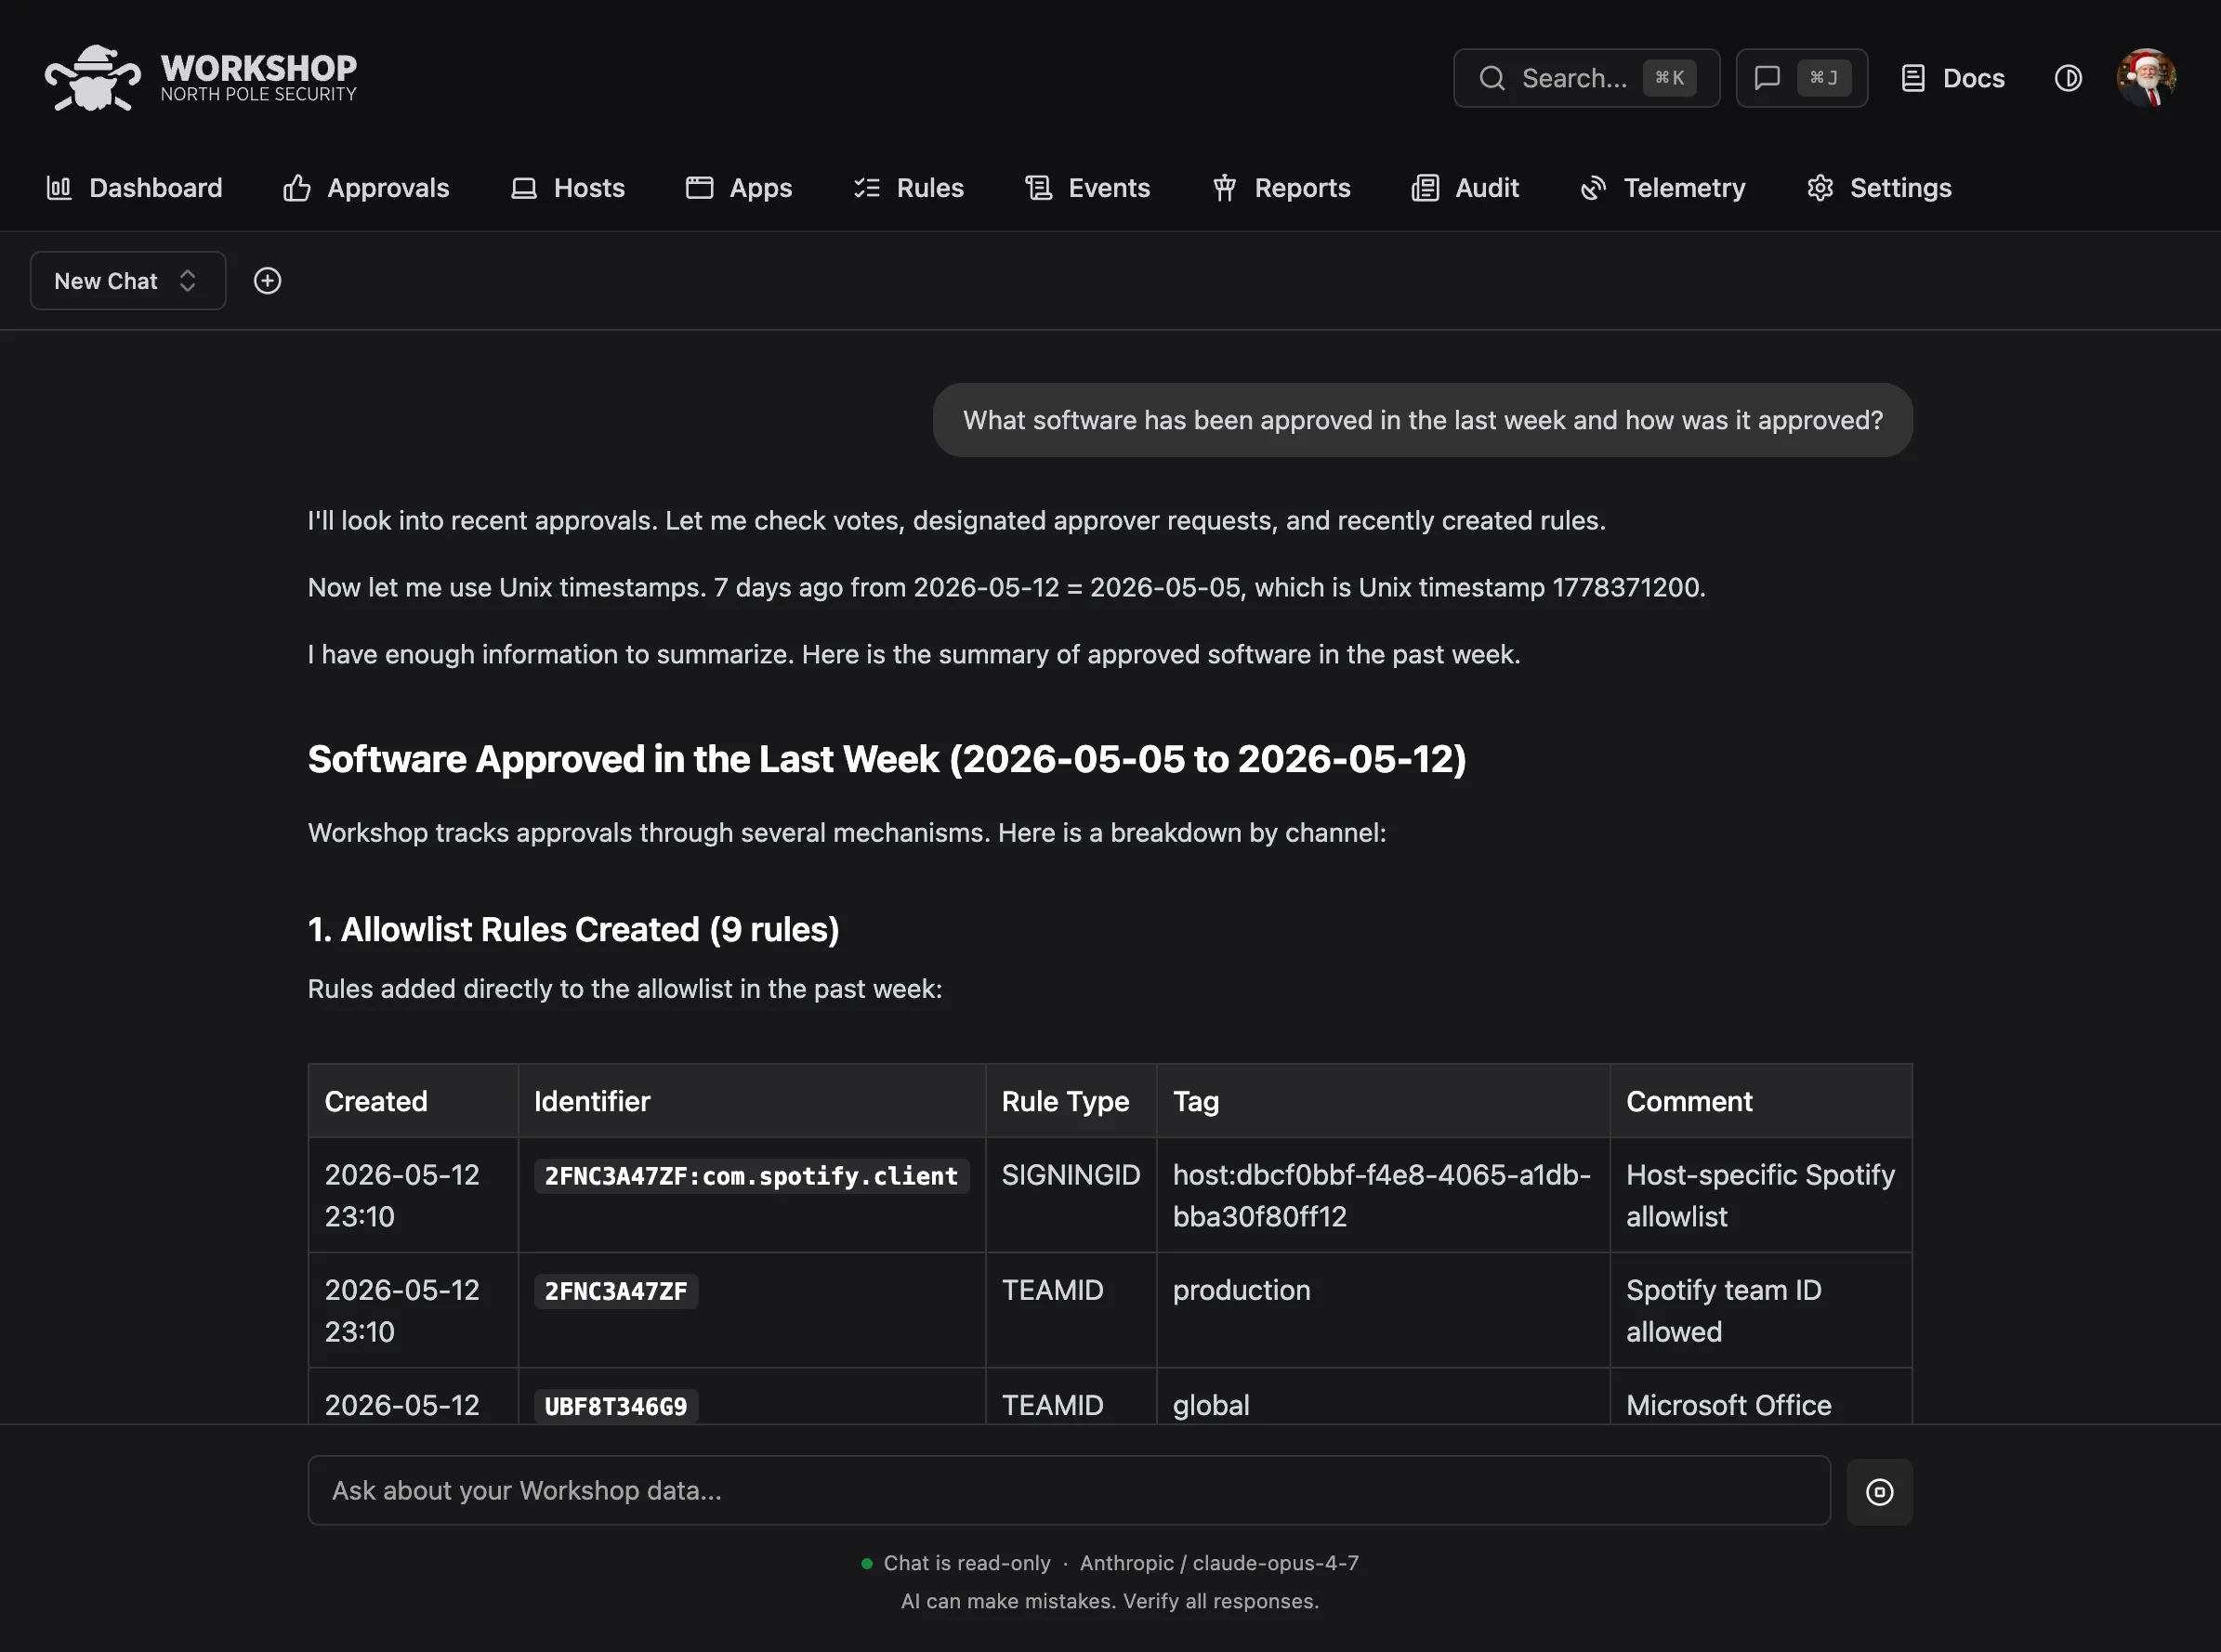Focus the Search field
This screenshot has height=1652, width=2221.
pos(1586,78)
